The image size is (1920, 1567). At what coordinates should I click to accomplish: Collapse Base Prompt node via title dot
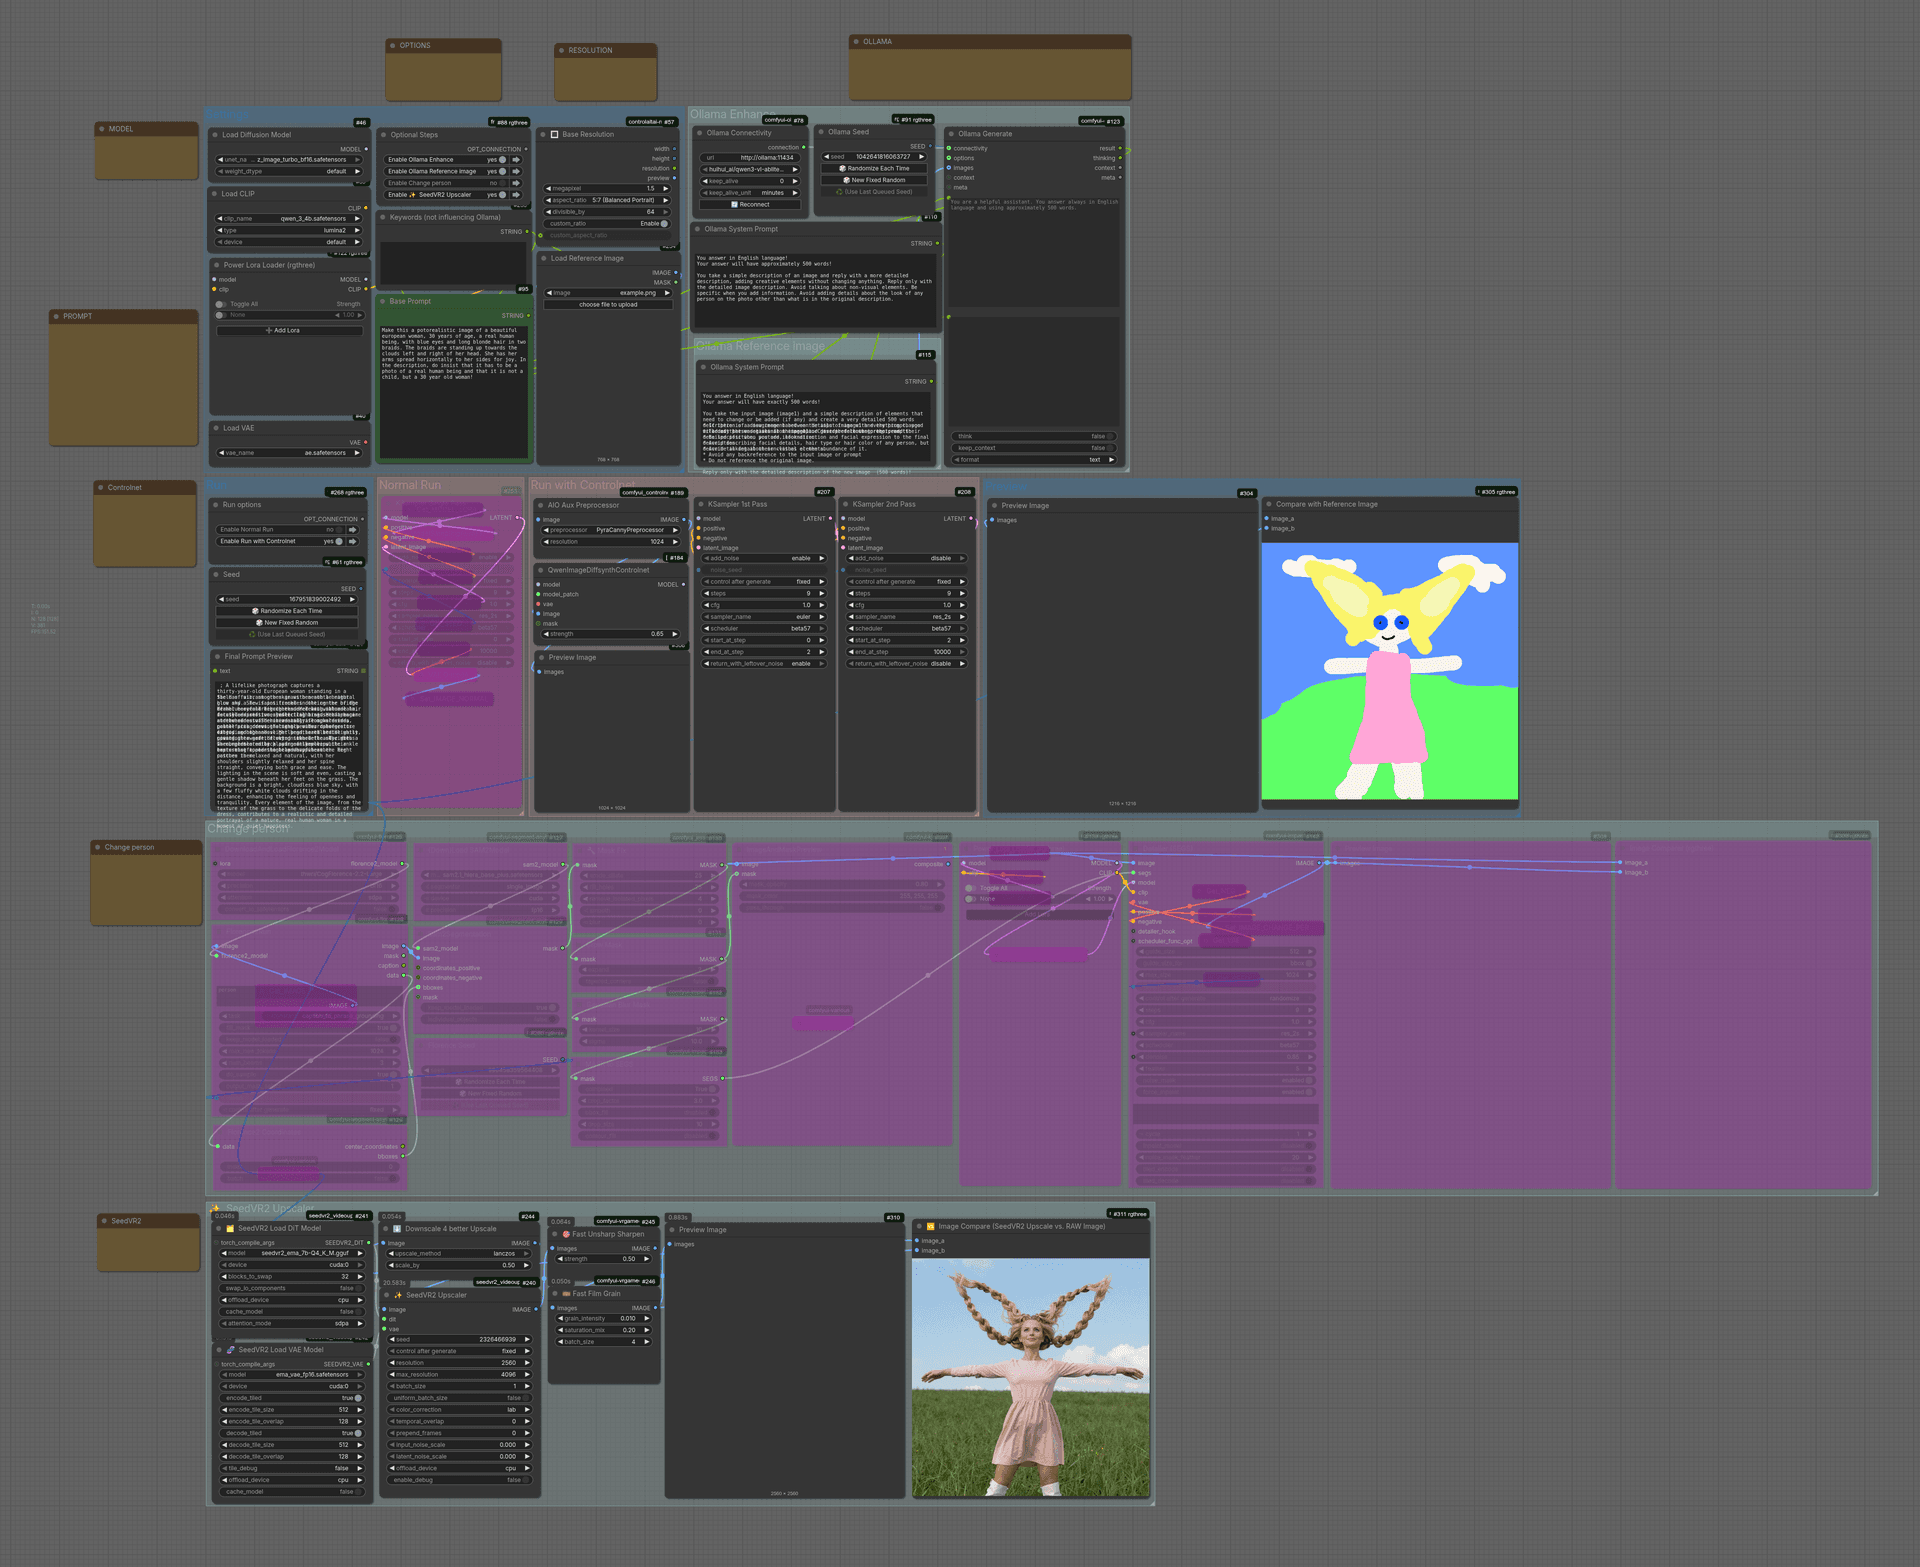click(x=383, y=301)
